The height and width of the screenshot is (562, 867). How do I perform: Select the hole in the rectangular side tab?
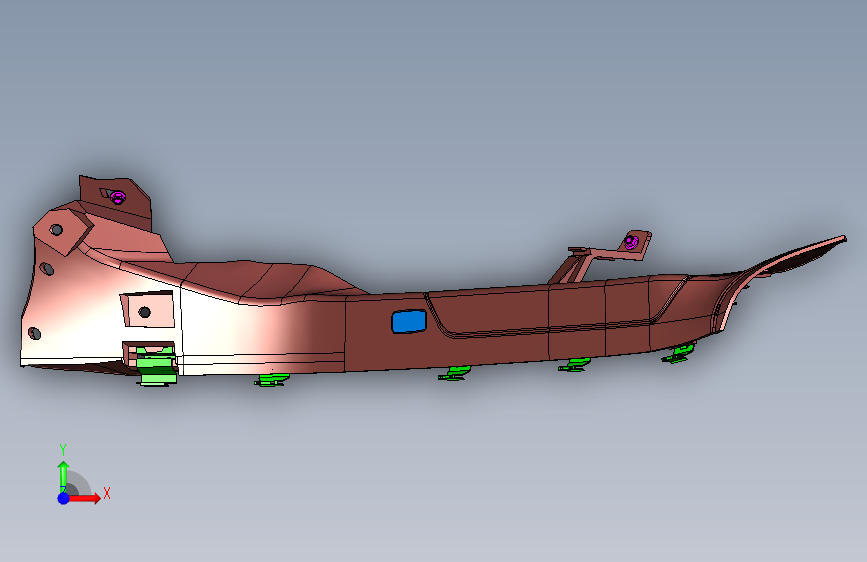pos(144,312)
